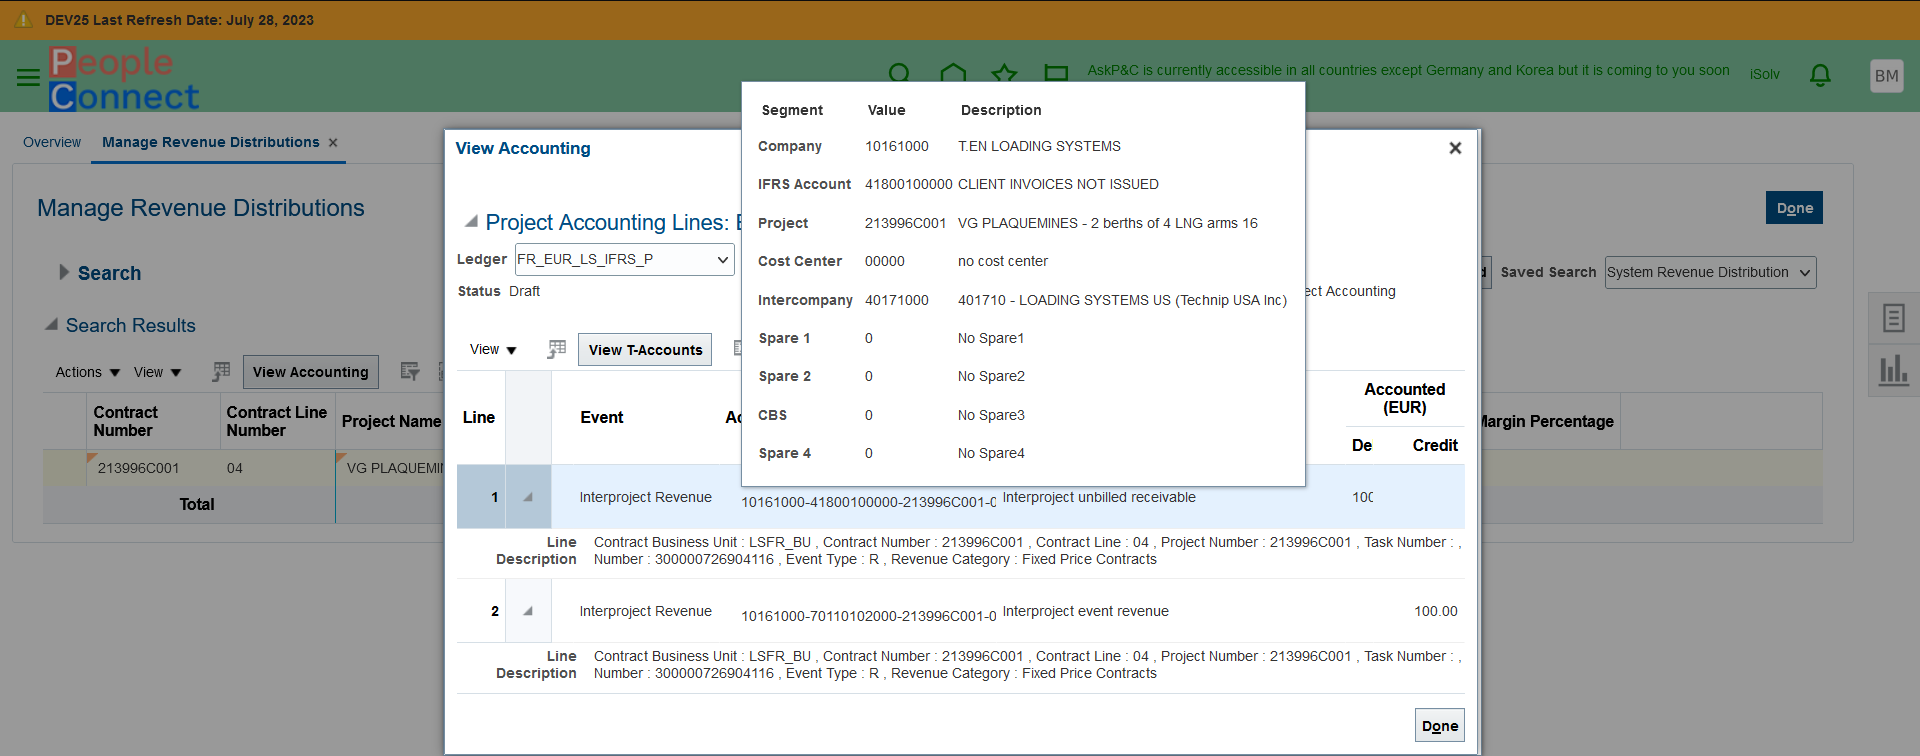
Task: Open the warning icon in refresh banner
Action: (24, 20)
